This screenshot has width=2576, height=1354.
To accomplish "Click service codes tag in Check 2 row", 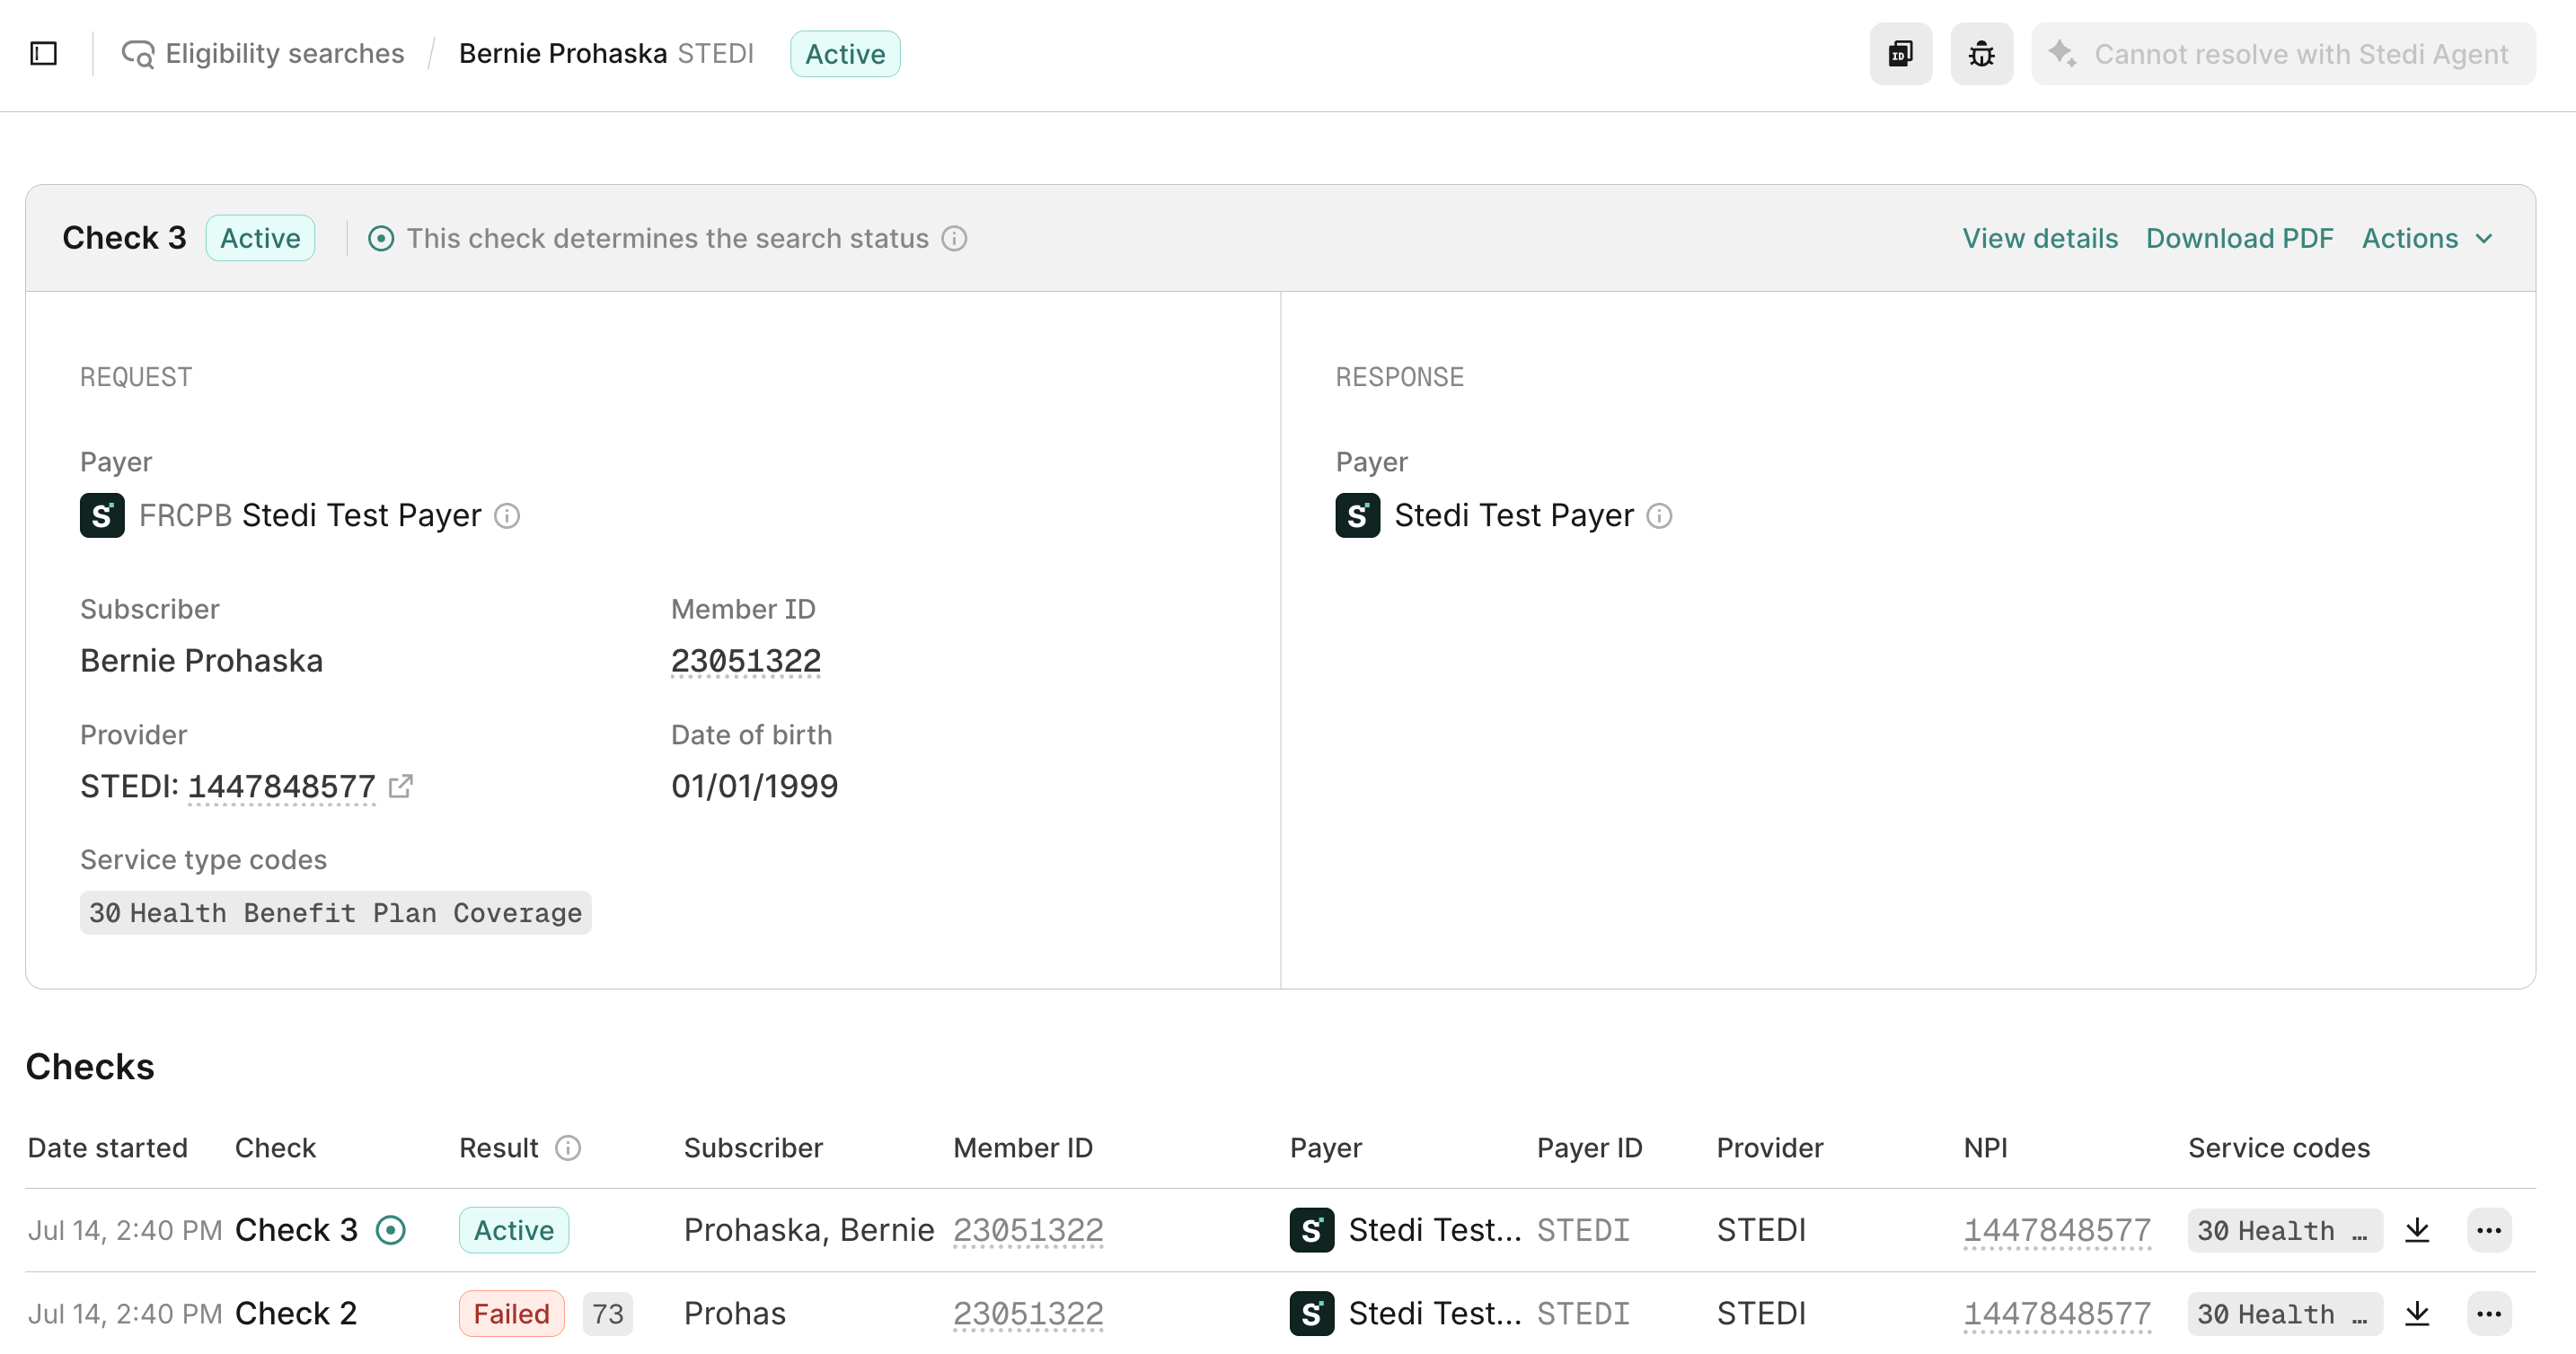I will click(2285, 1313).
